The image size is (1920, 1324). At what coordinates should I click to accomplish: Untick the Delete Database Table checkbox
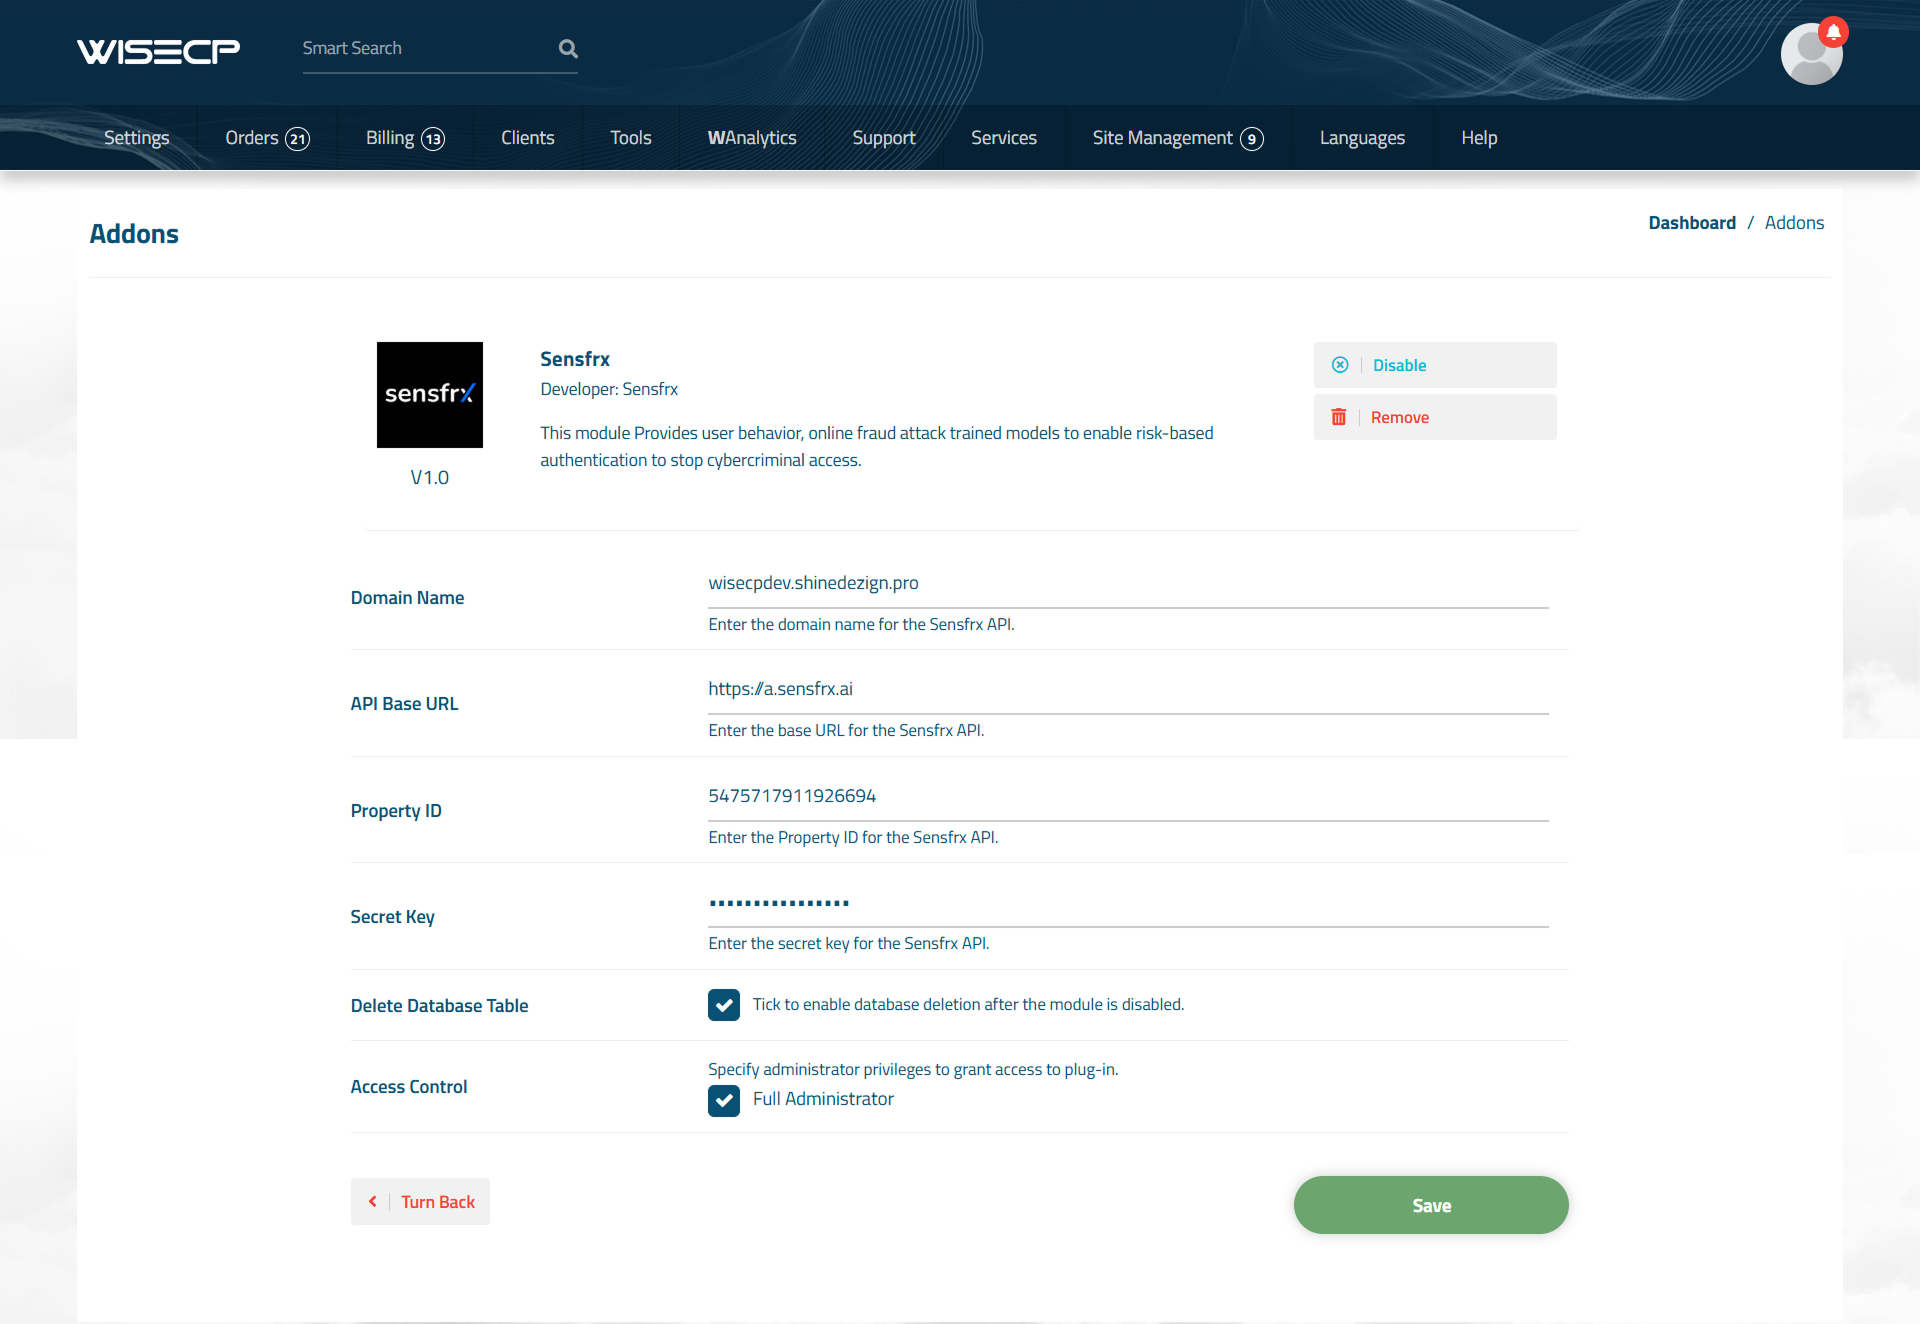(x=724, y=1005)
